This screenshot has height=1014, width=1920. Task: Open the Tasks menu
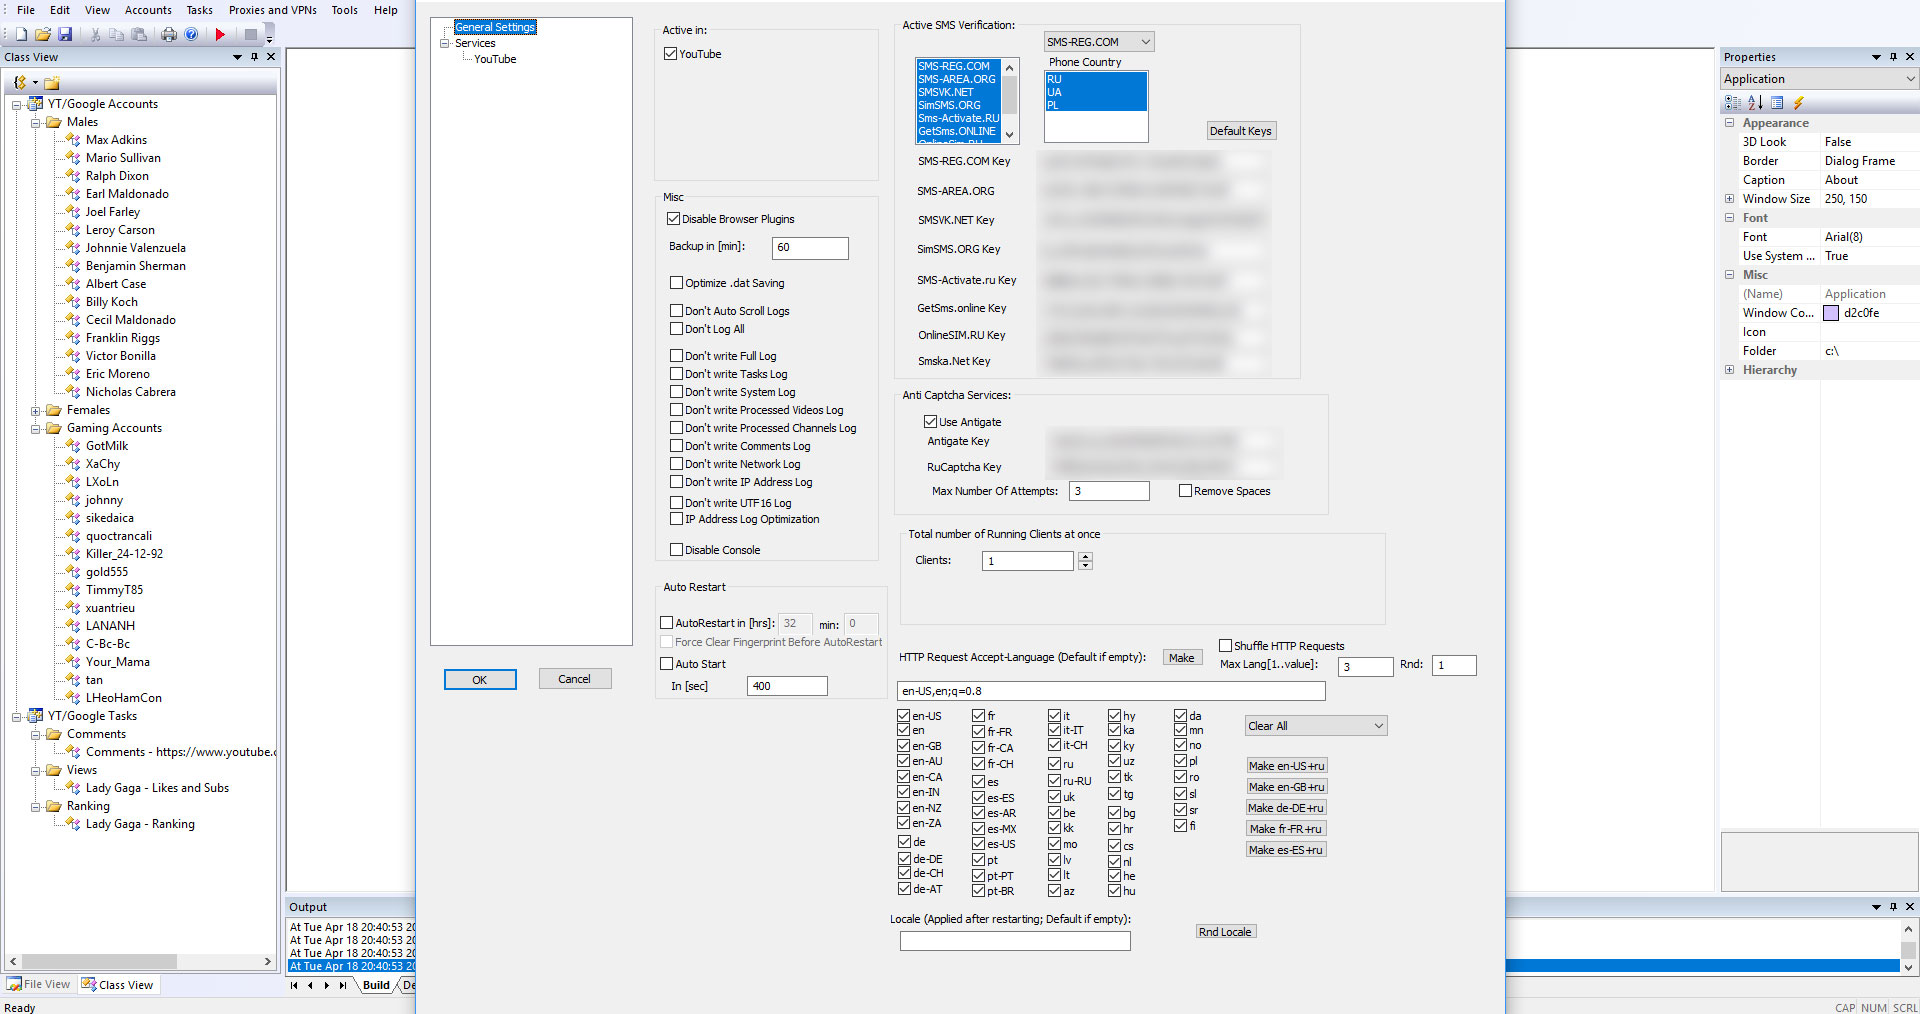coord(199,10)
